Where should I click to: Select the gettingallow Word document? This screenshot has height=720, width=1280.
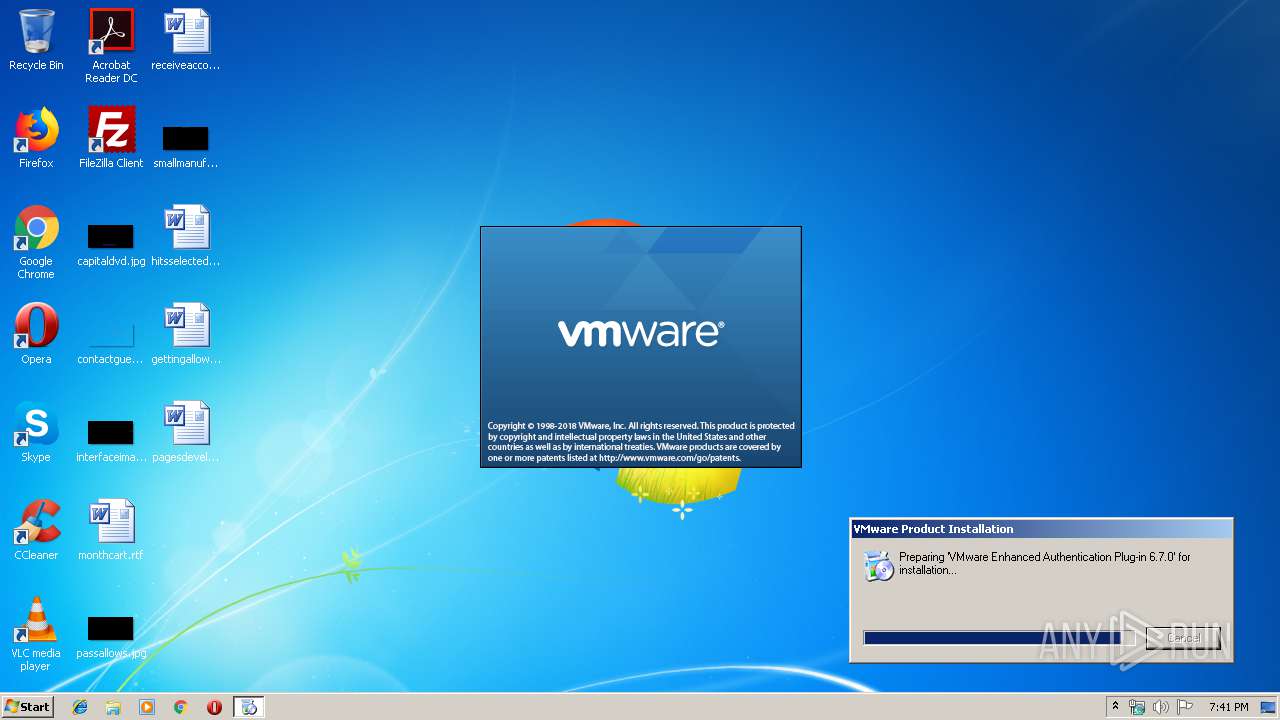(186, 335)
